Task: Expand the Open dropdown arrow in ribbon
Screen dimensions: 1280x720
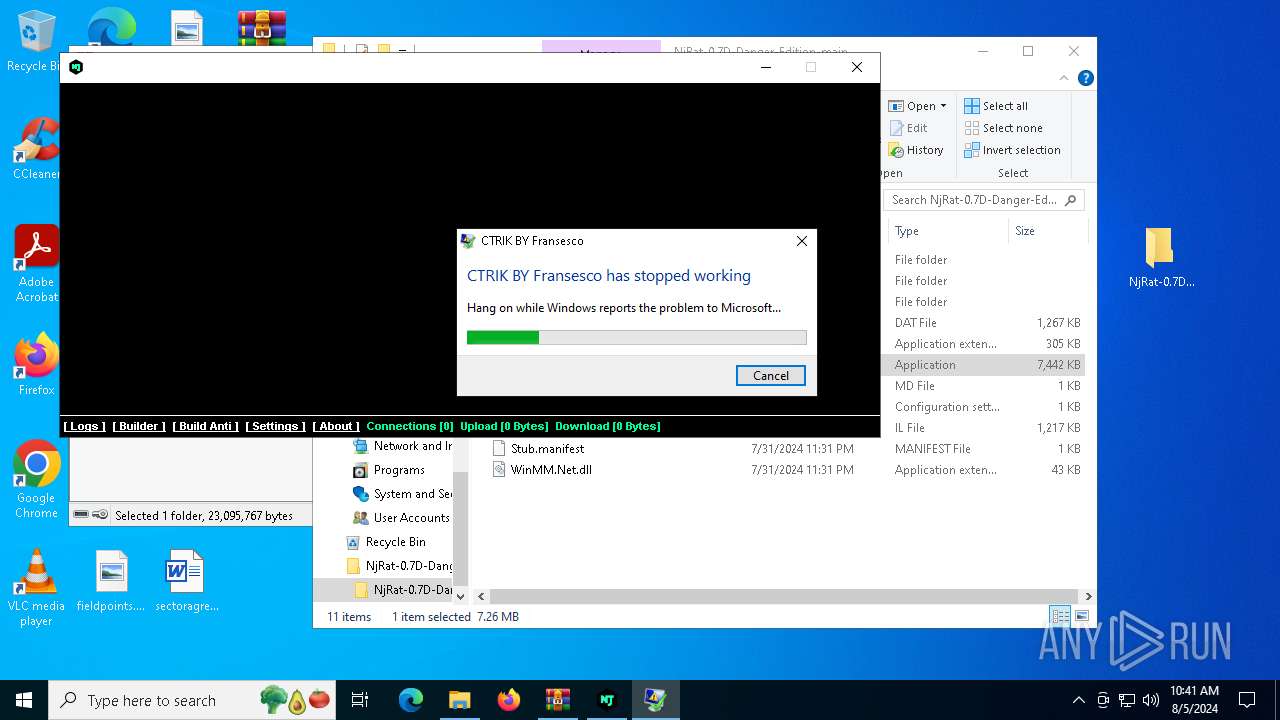Action: pyautogui.click(x=943, y=106)
